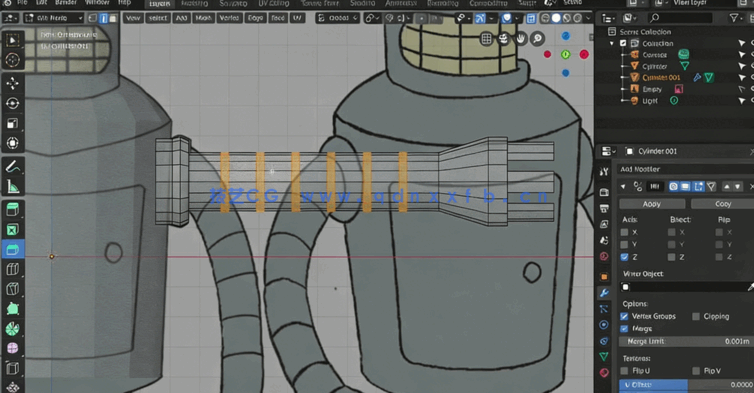
Task: Click the eyedropper for Mirror Object
Action: [750, 287]
